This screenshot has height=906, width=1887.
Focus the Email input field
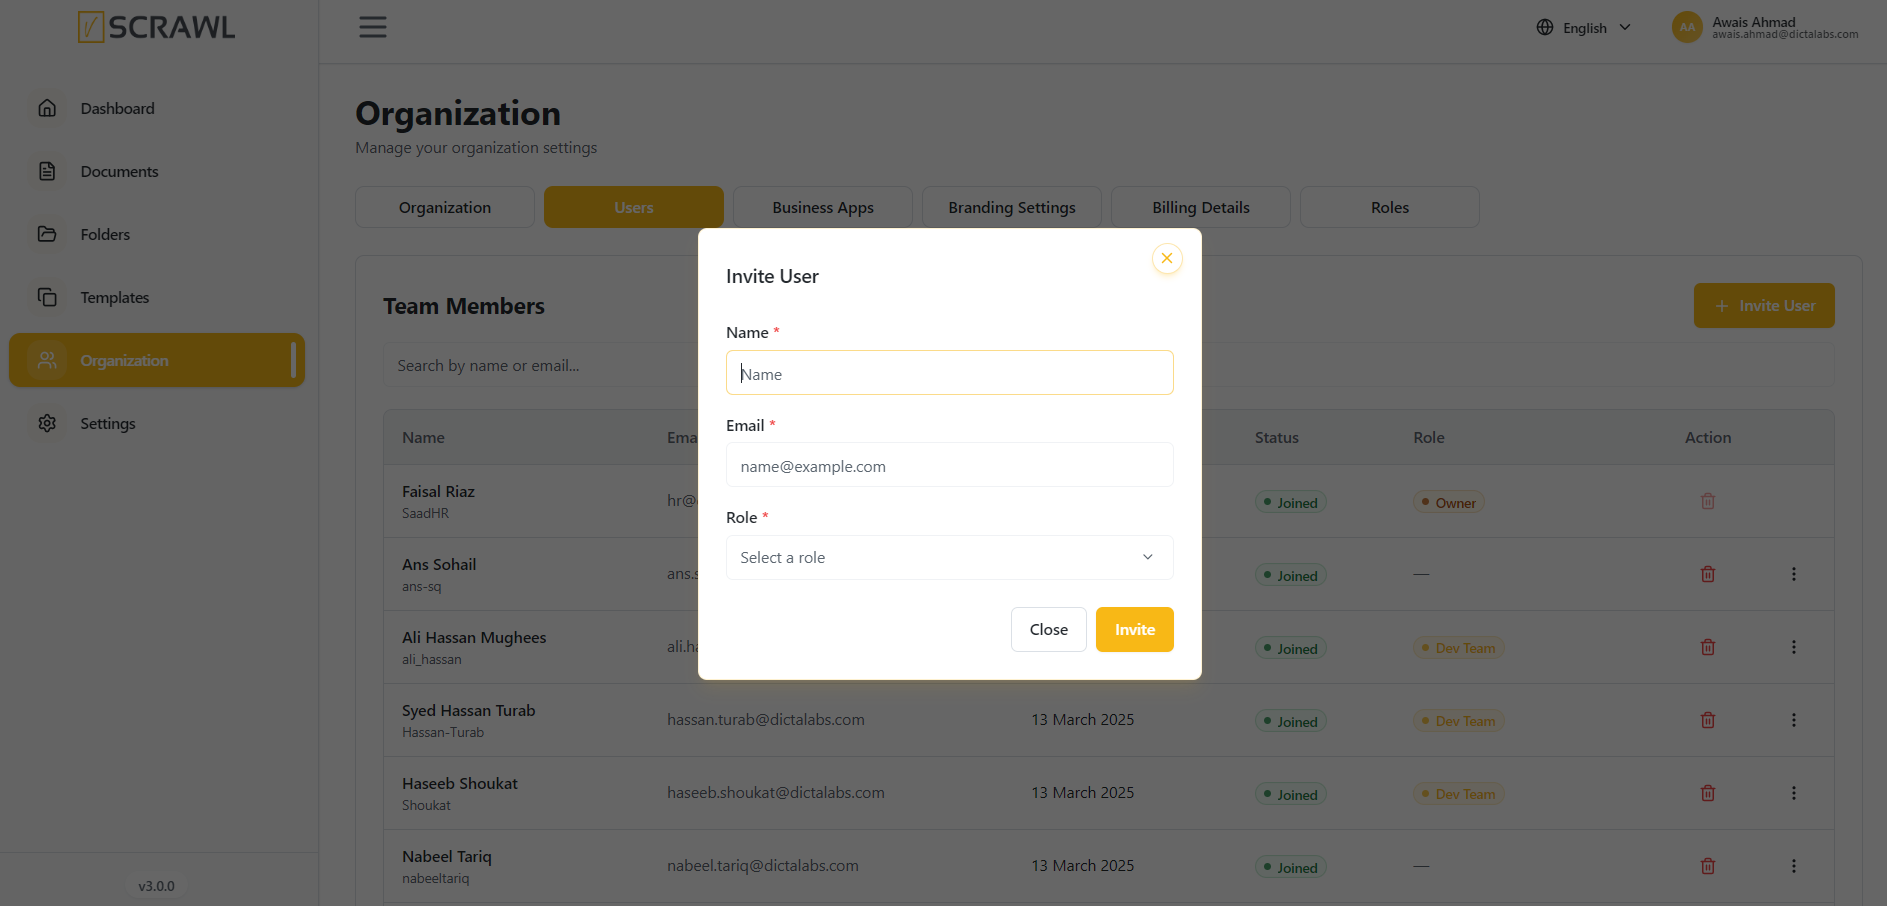coord(949,465)
